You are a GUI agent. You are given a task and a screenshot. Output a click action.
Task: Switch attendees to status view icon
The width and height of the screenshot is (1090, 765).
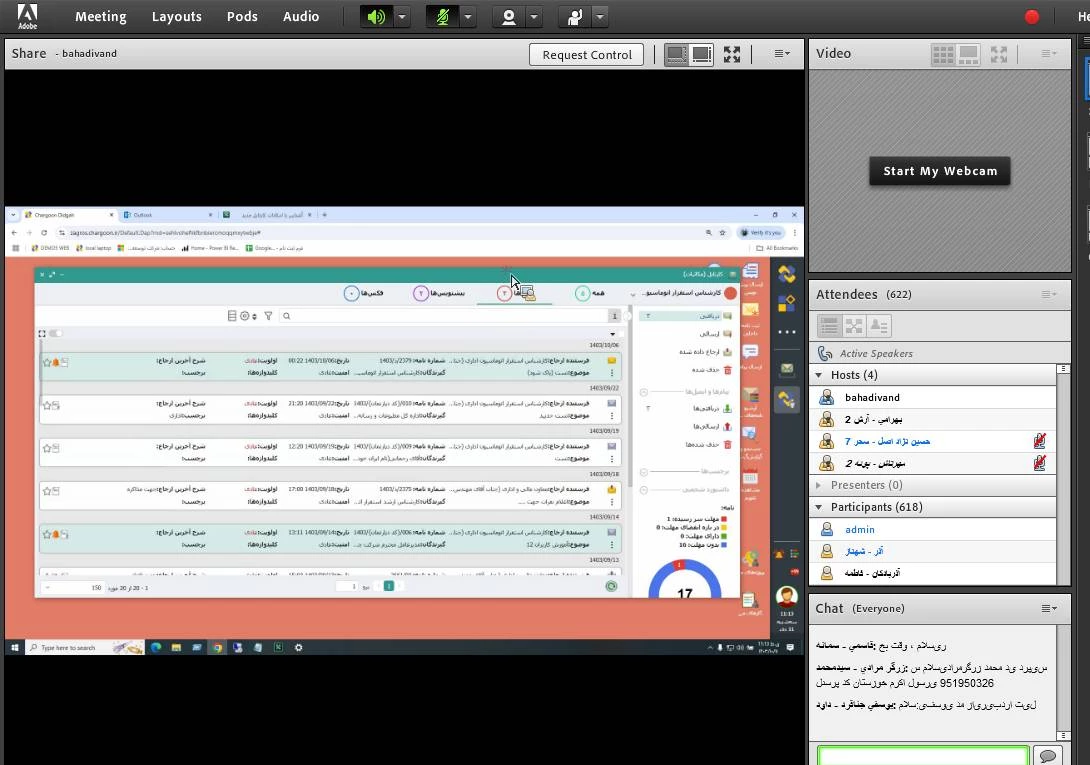(879, 326)
